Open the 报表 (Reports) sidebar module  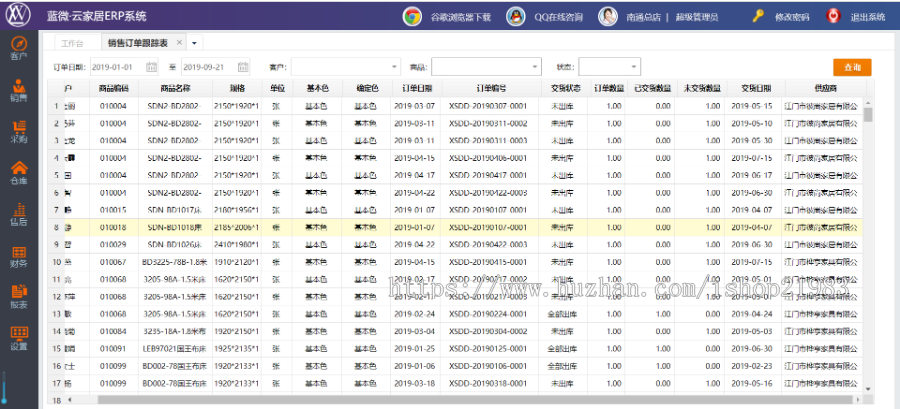[x=18, y=296]
